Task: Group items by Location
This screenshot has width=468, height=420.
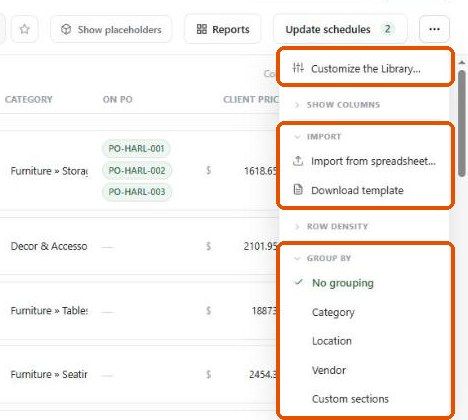Action: 332,341
